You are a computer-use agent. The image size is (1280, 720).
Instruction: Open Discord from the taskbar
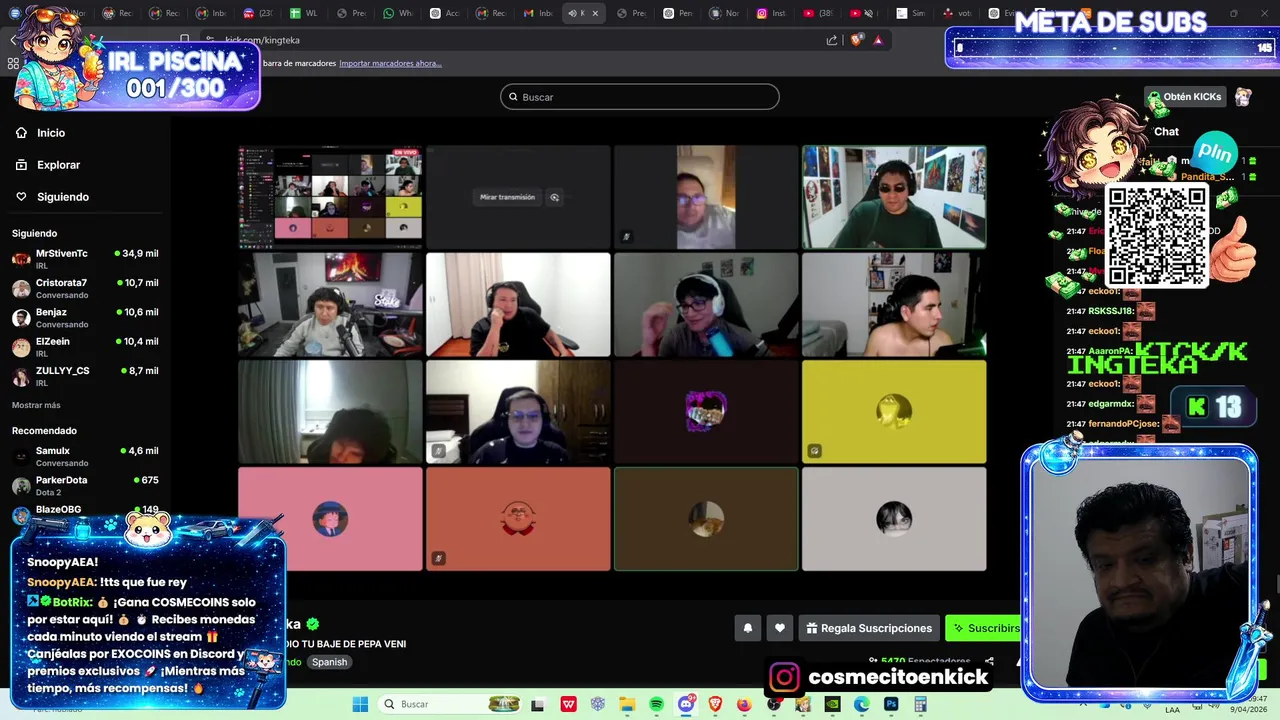[686, 704]
